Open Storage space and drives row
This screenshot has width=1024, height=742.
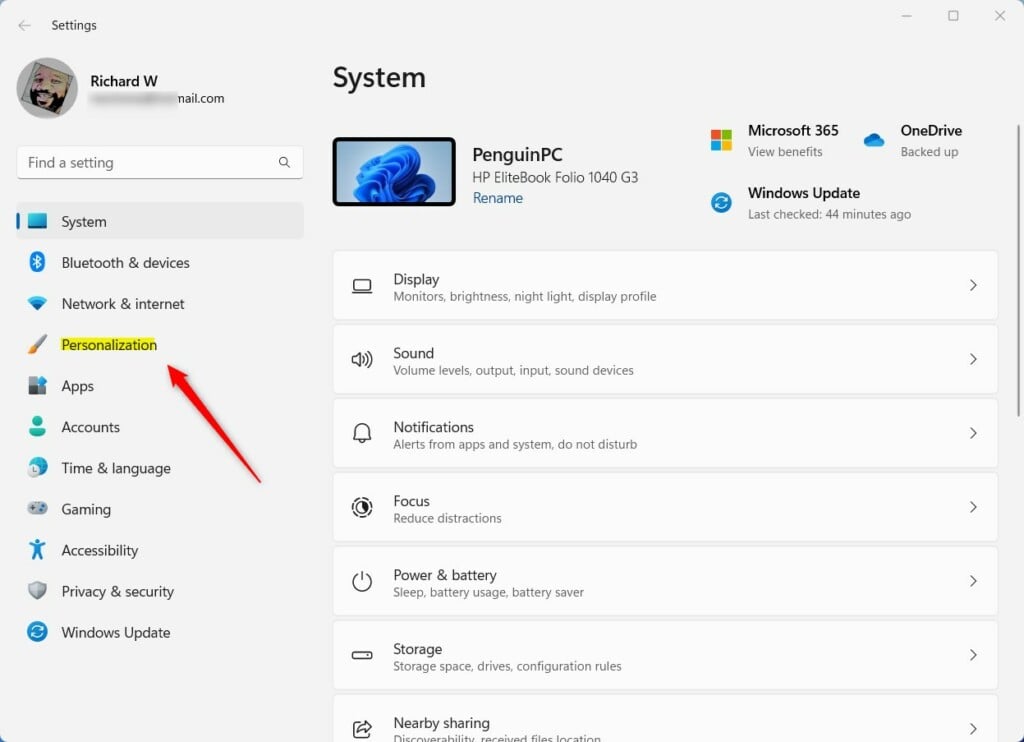(x=665, y=654)
